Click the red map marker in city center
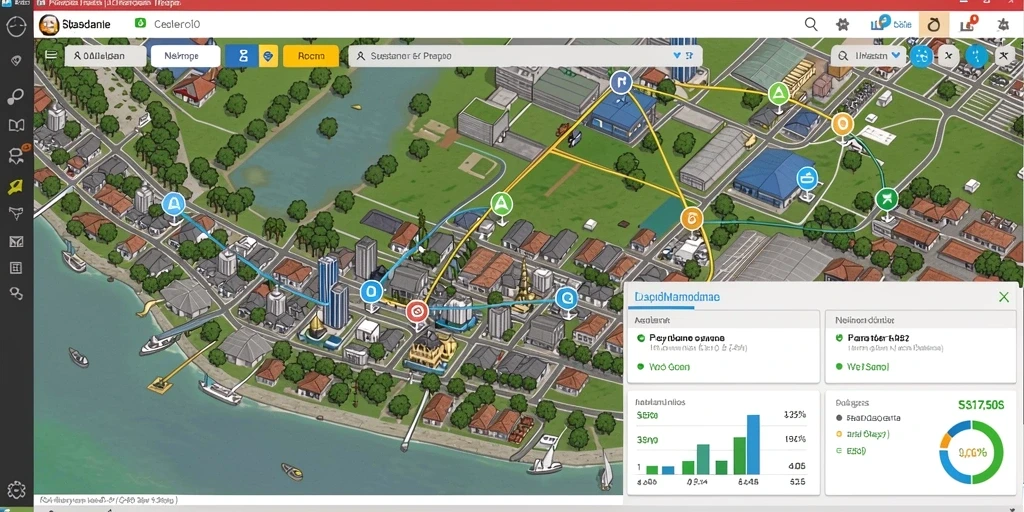1024x512 pixels. click(417, 312)
